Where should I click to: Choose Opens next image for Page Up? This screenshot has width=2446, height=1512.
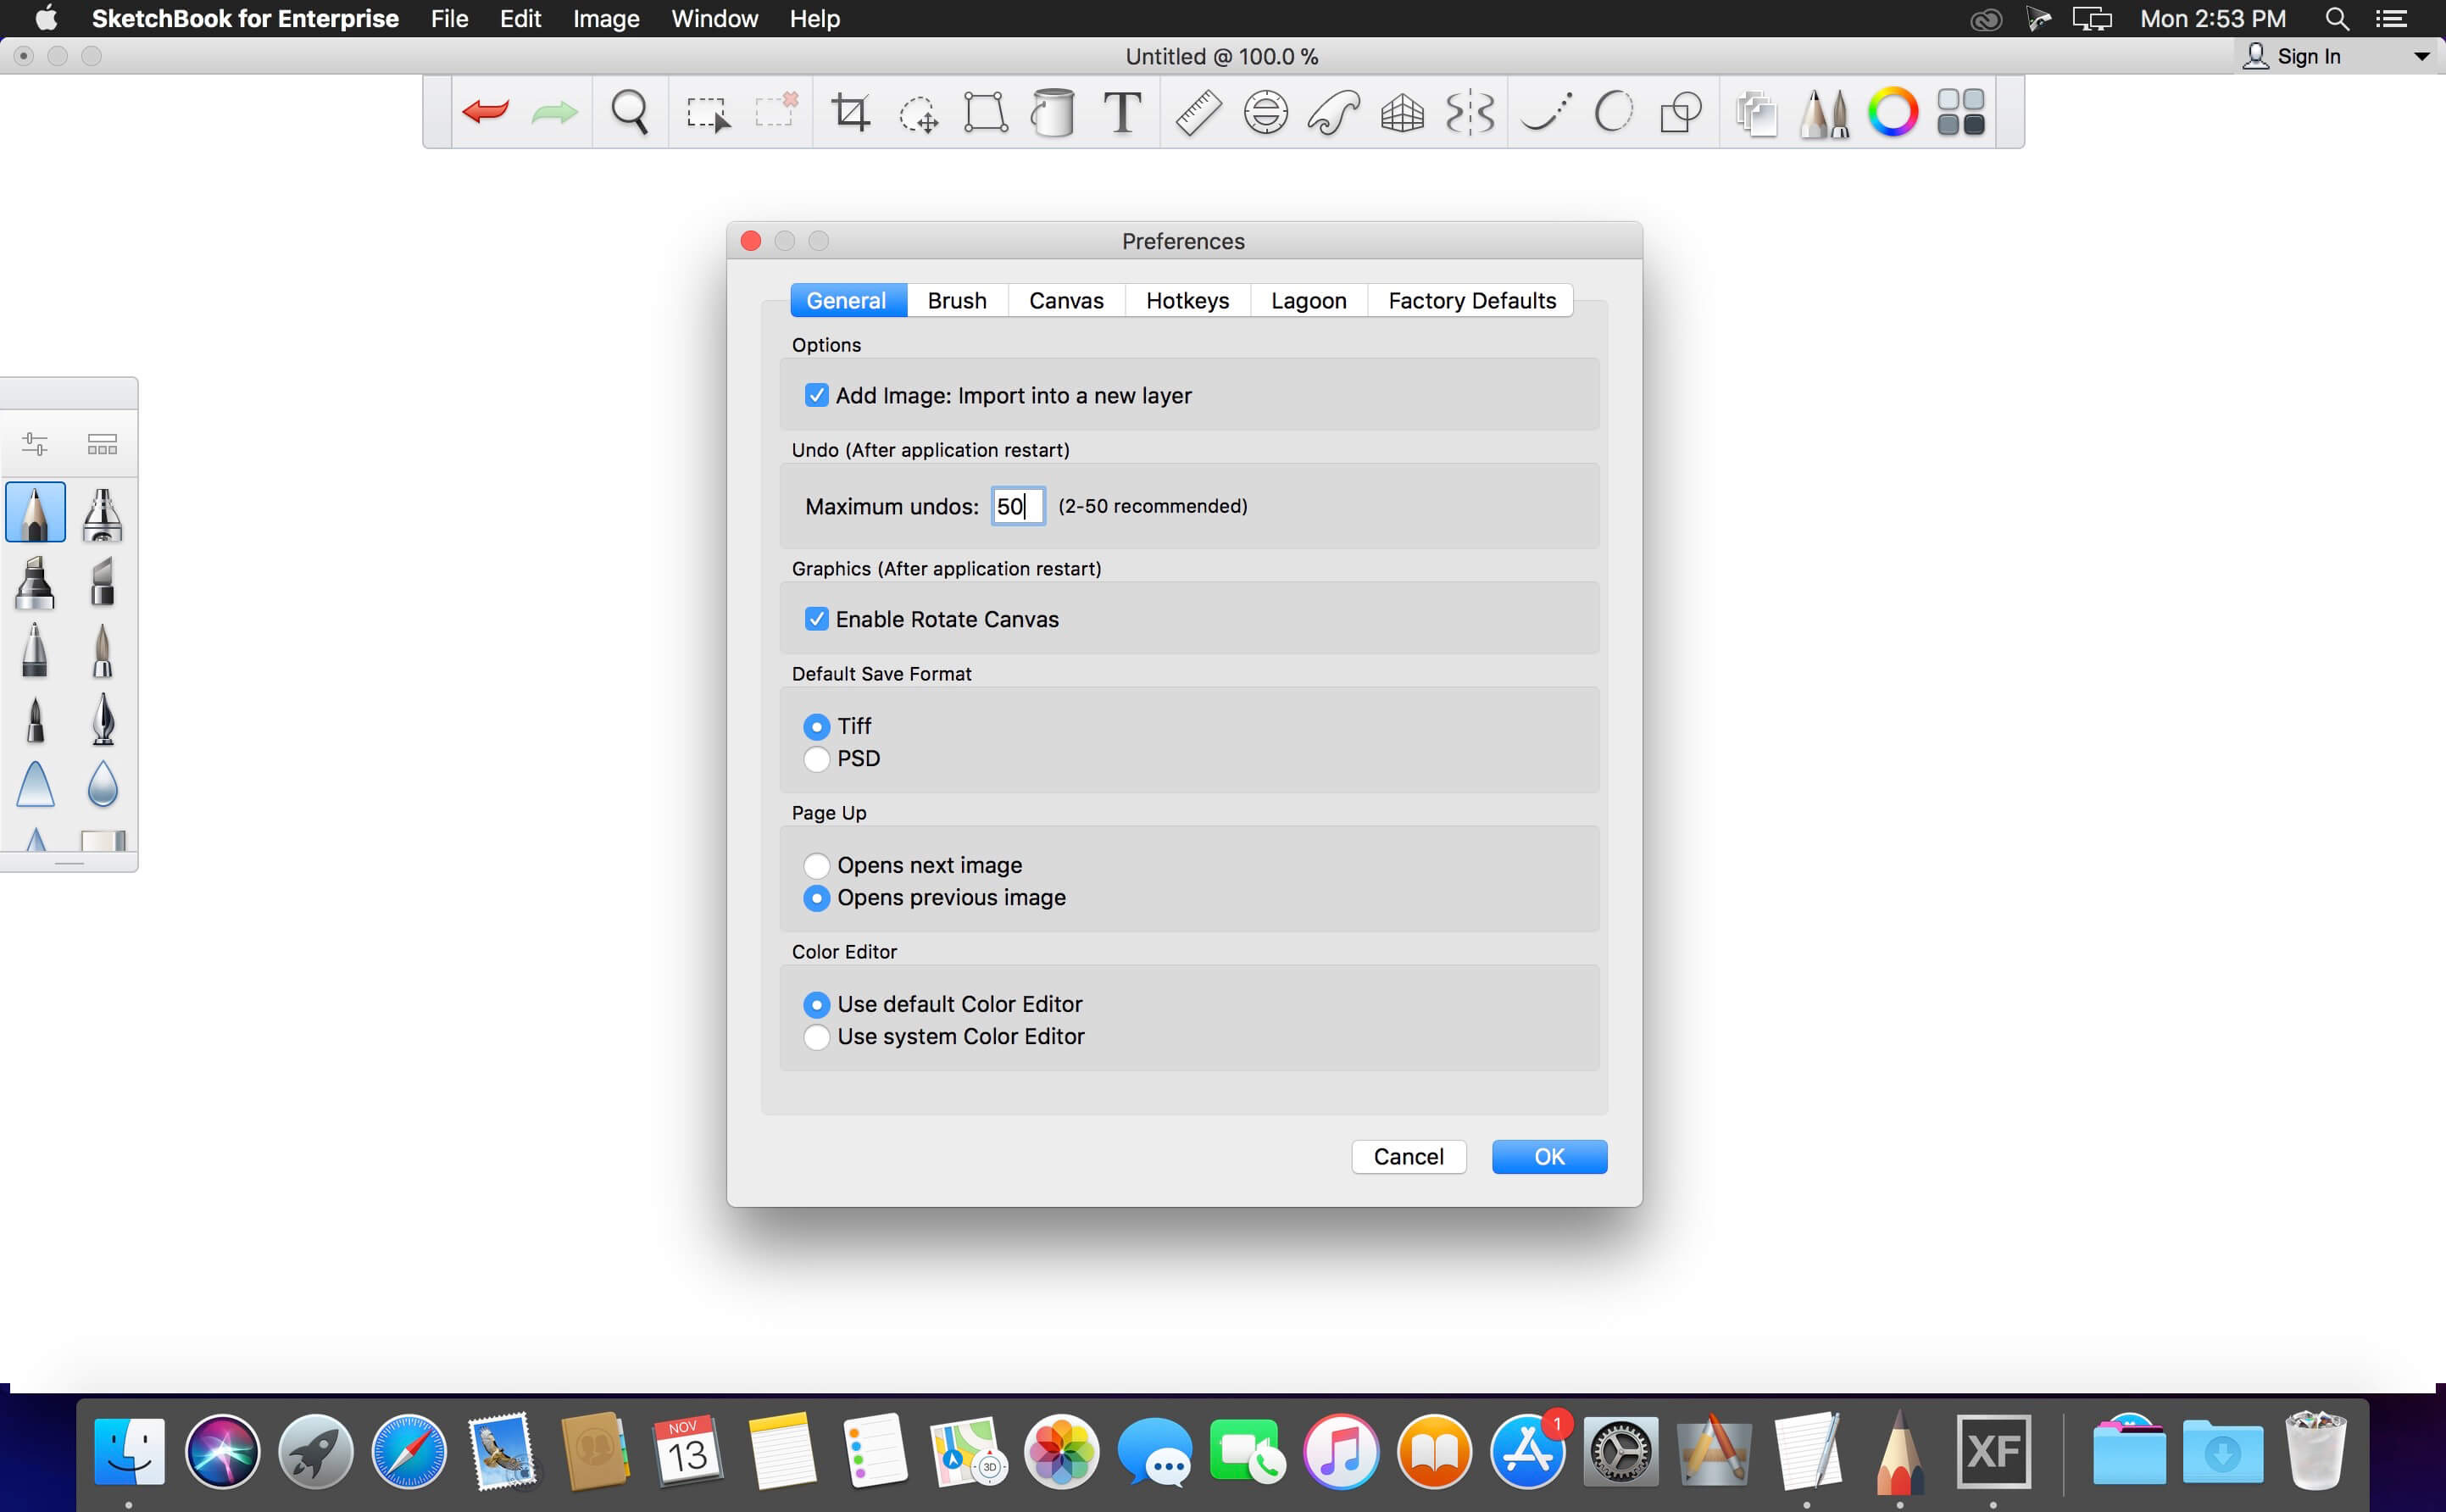[x=817, y=865]
